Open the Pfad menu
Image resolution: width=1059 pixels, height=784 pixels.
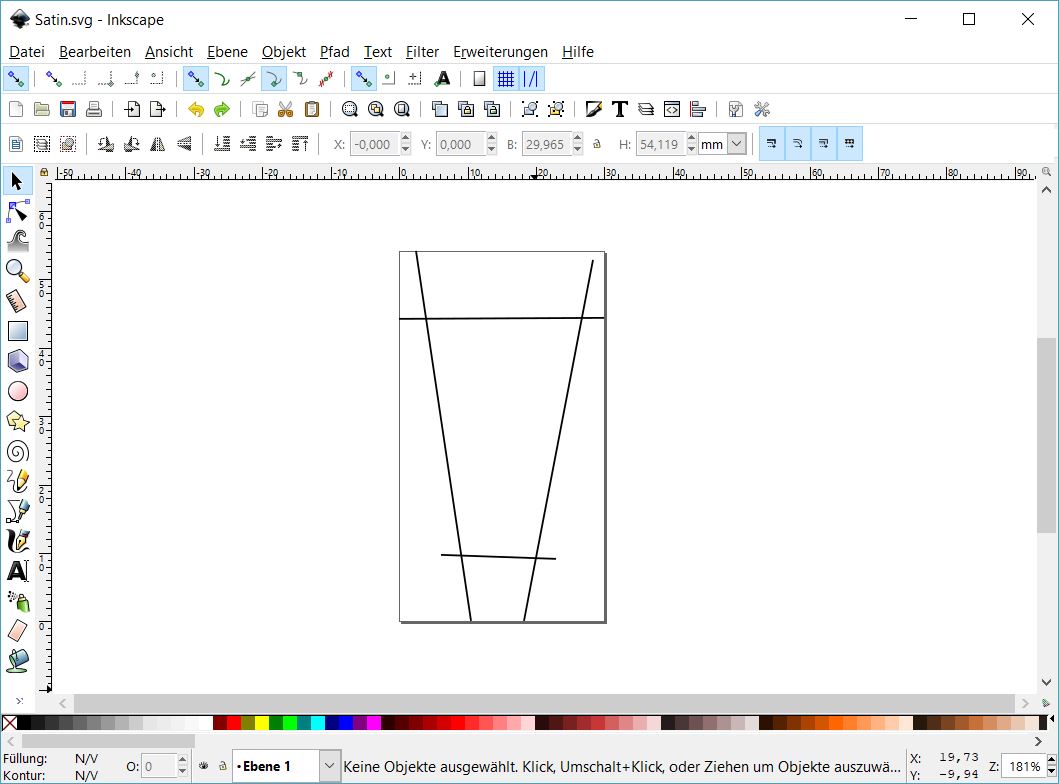point(334,52)
